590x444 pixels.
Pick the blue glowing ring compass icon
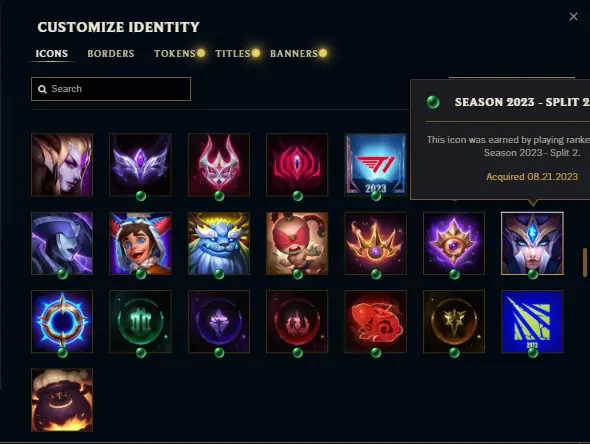pos(62,321)
